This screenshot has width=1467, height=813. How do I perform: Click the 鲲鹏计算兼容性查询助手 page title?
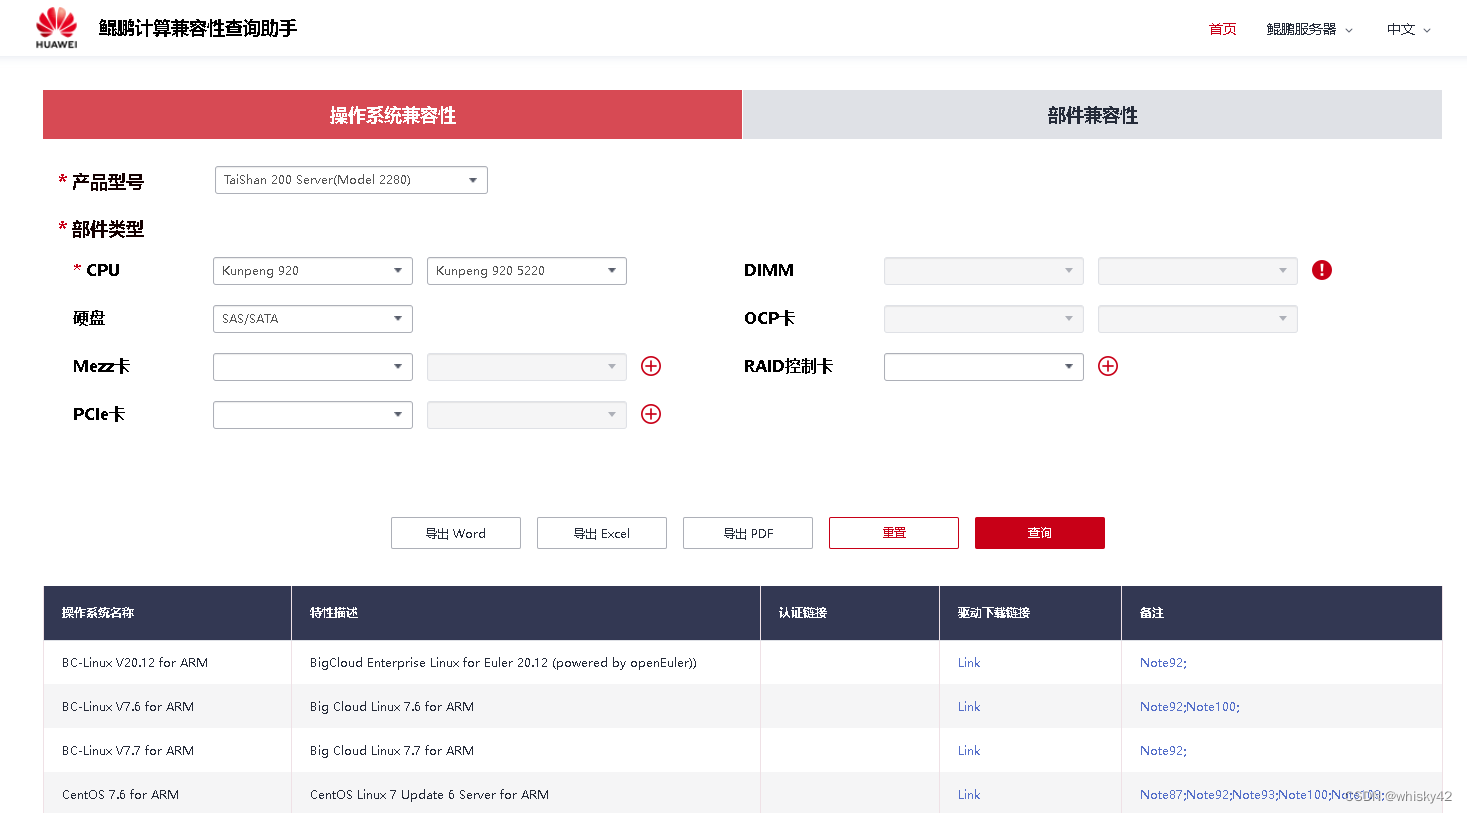(x=198, y=28)
